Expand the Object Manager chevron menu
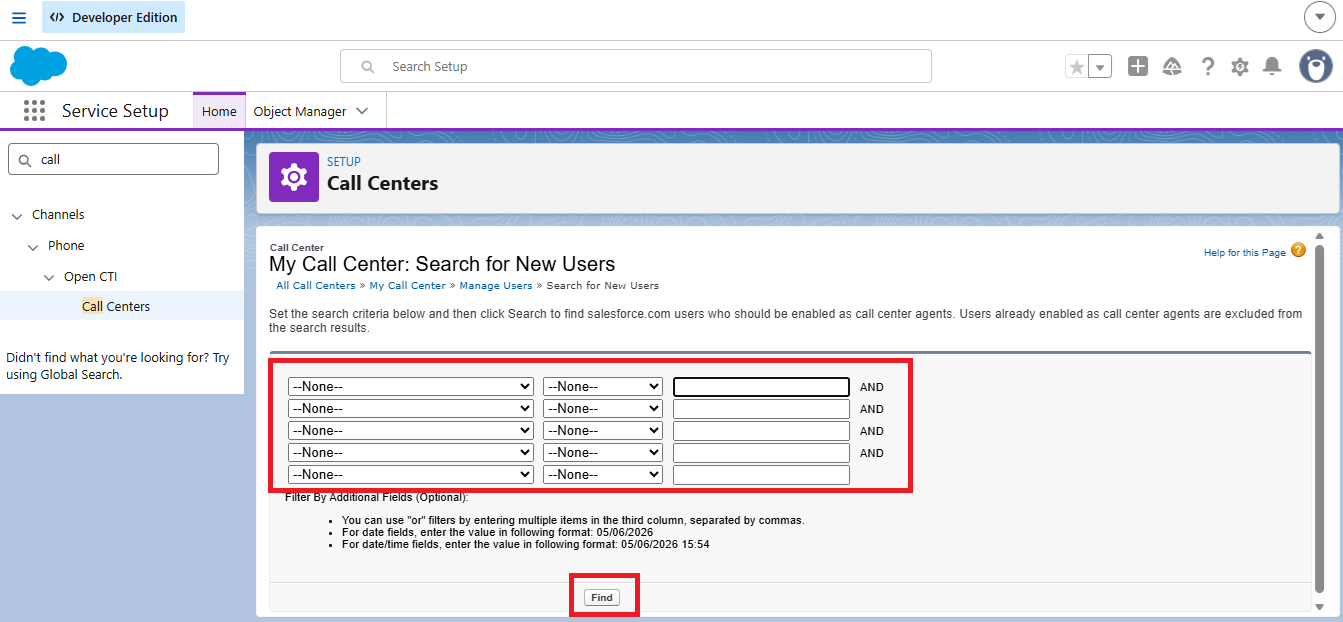Viewport: 1343px width, 622px height. (362, 111)
